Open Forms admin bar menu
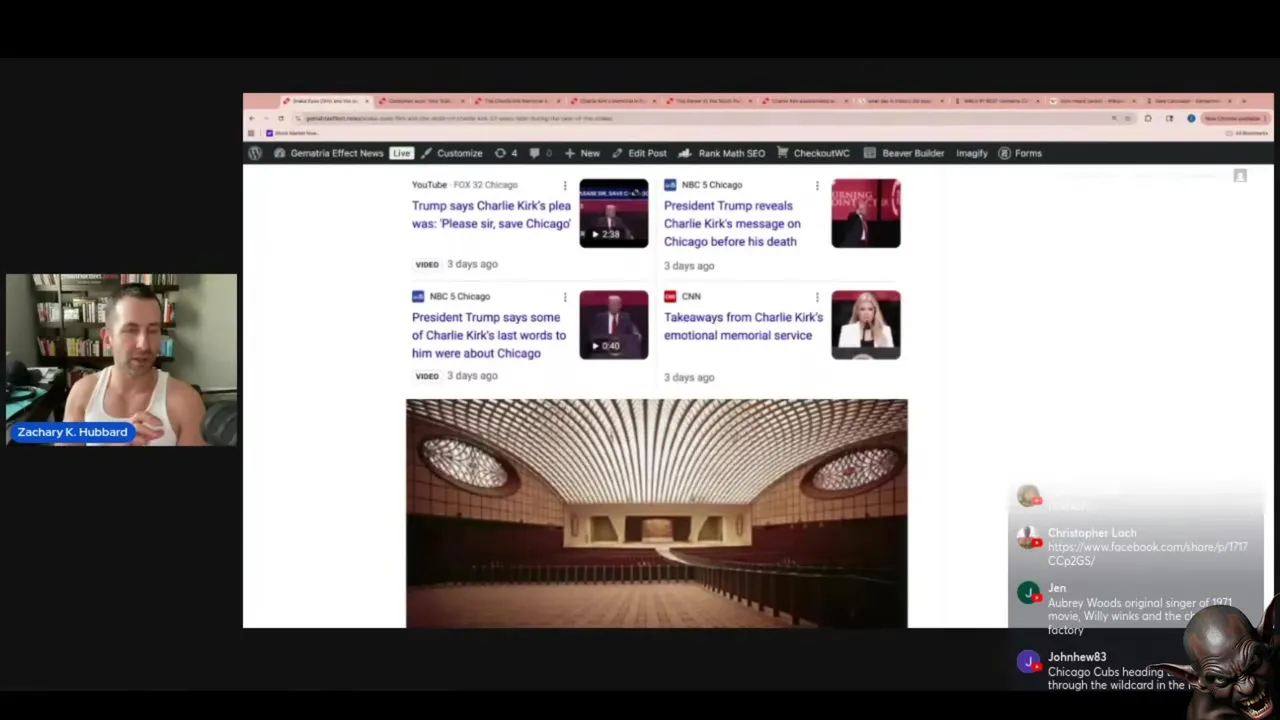Image resolution: width=1280 pixels, height=720 pixels. click(1020, 153)
